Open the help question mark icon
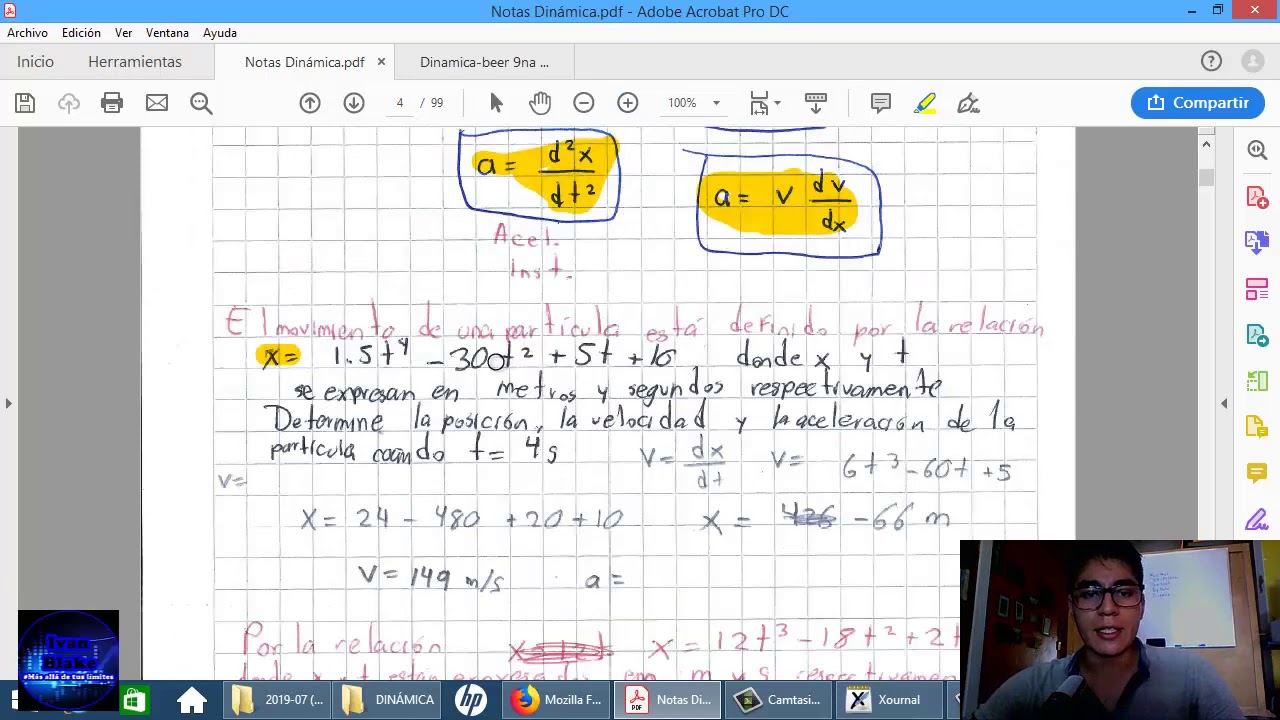Image resolution: width=1280 pixels, height=720 pixels. click(1211, 62)
